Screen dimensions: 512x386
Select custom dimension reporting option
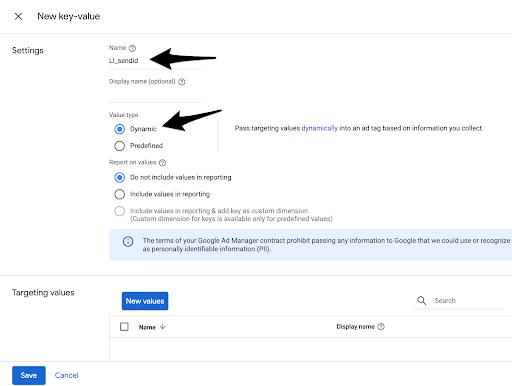[x=120, y=211]
